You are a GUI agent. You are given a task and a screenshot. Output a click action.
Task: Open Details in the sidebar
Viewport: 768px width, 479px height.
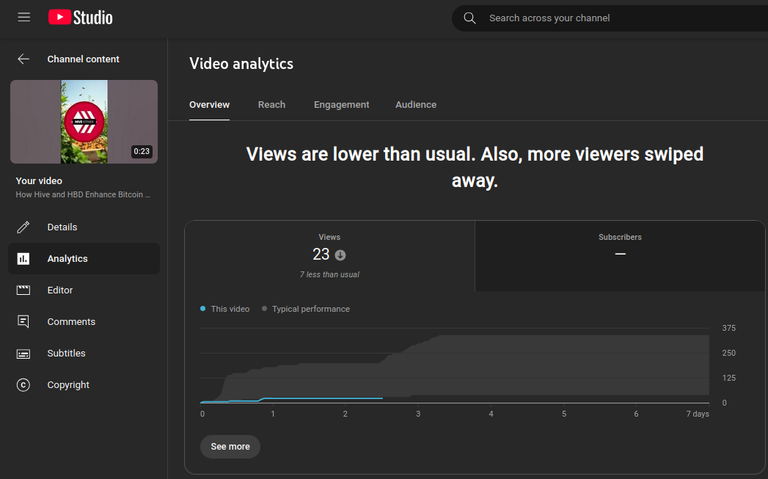[84, 227]
